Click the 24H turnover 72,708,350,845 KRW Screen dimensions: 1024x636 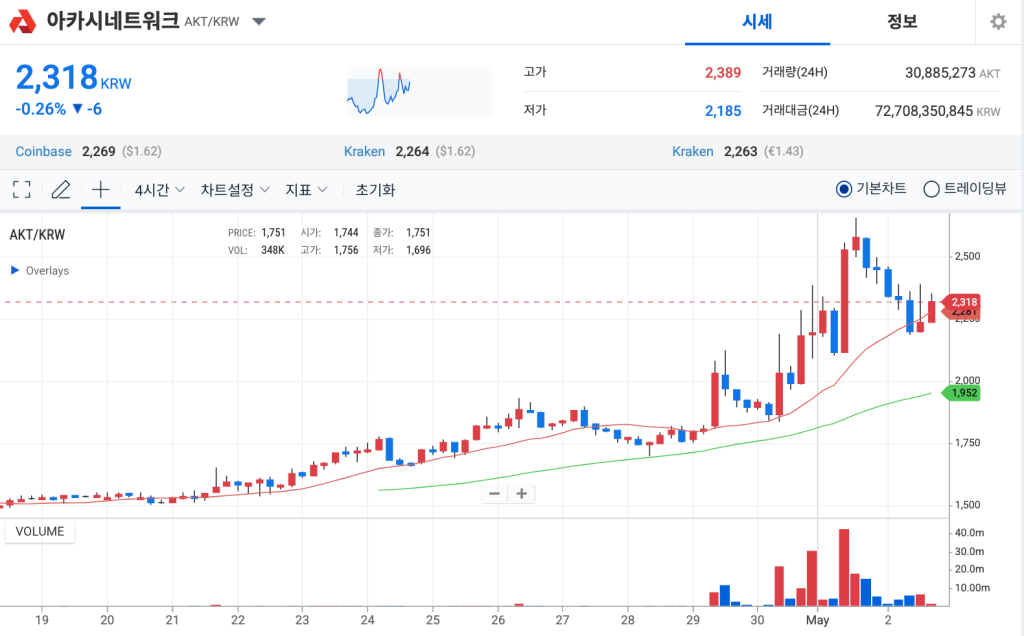(x=937, y=111)
